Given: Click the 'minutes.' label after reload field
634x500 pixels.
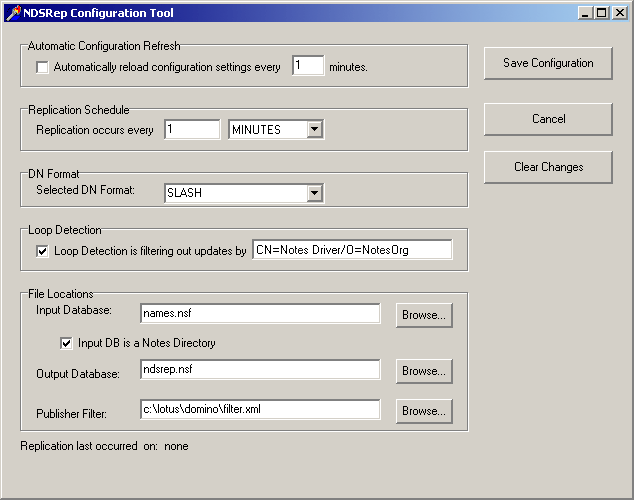Looking at the screenshot, I should click(348, 67).
